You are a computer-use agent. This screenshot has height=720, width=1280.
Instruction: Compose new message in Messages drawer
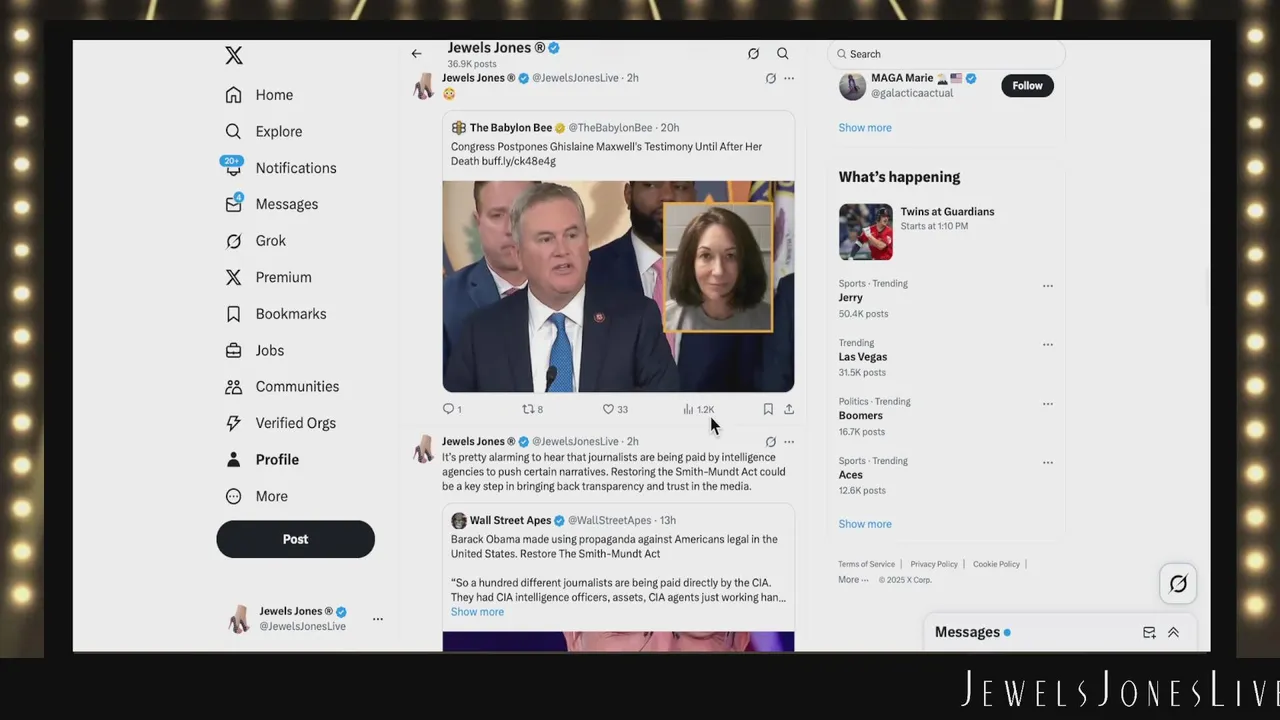point(1149,633)
